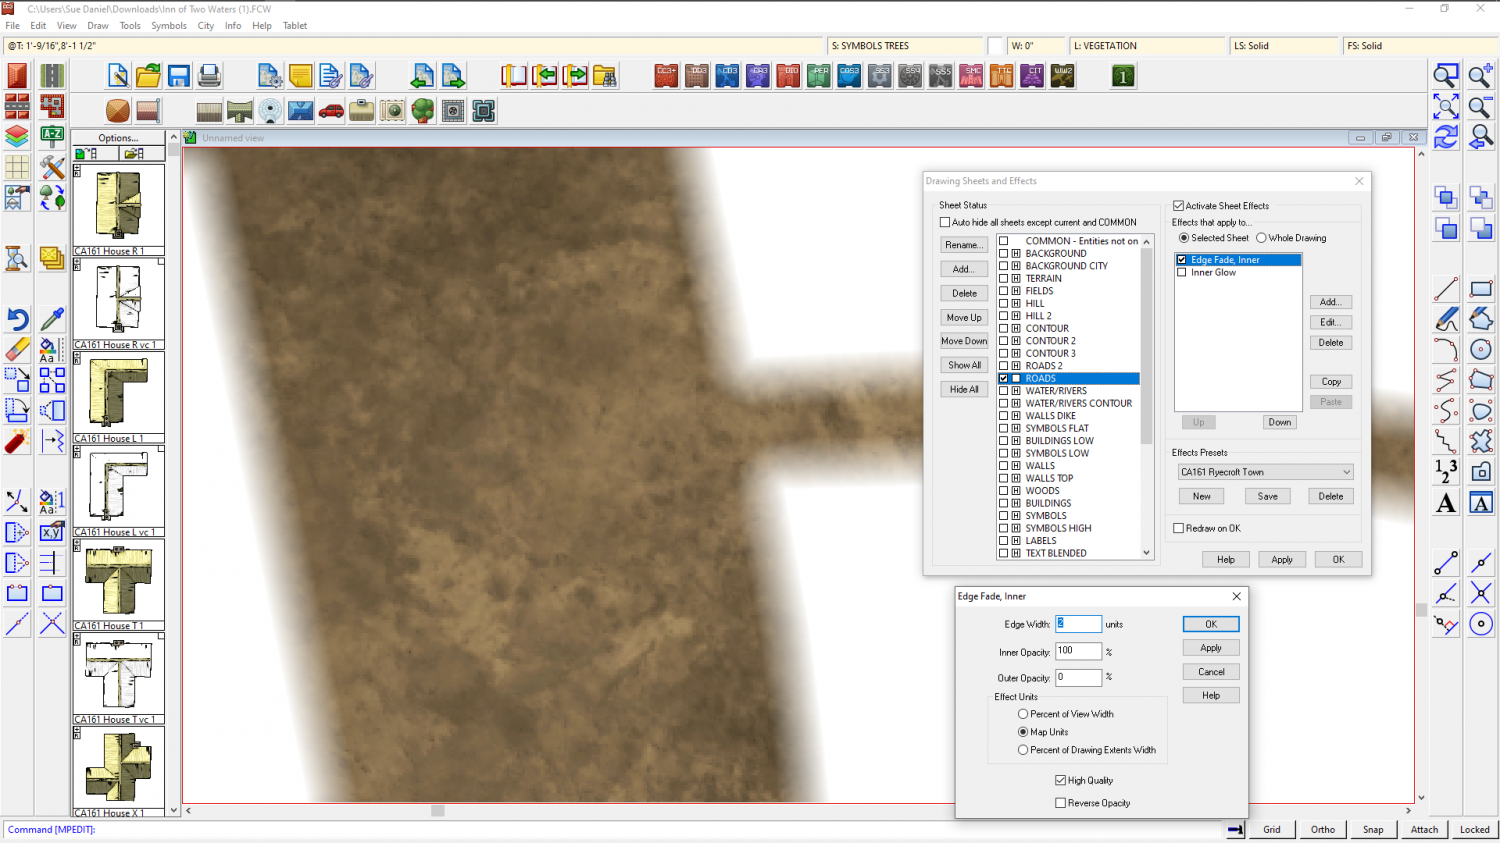This screenshot has width=1500, height=843.
Task: Click the Edge Width input field
Action: [1078, 624]
